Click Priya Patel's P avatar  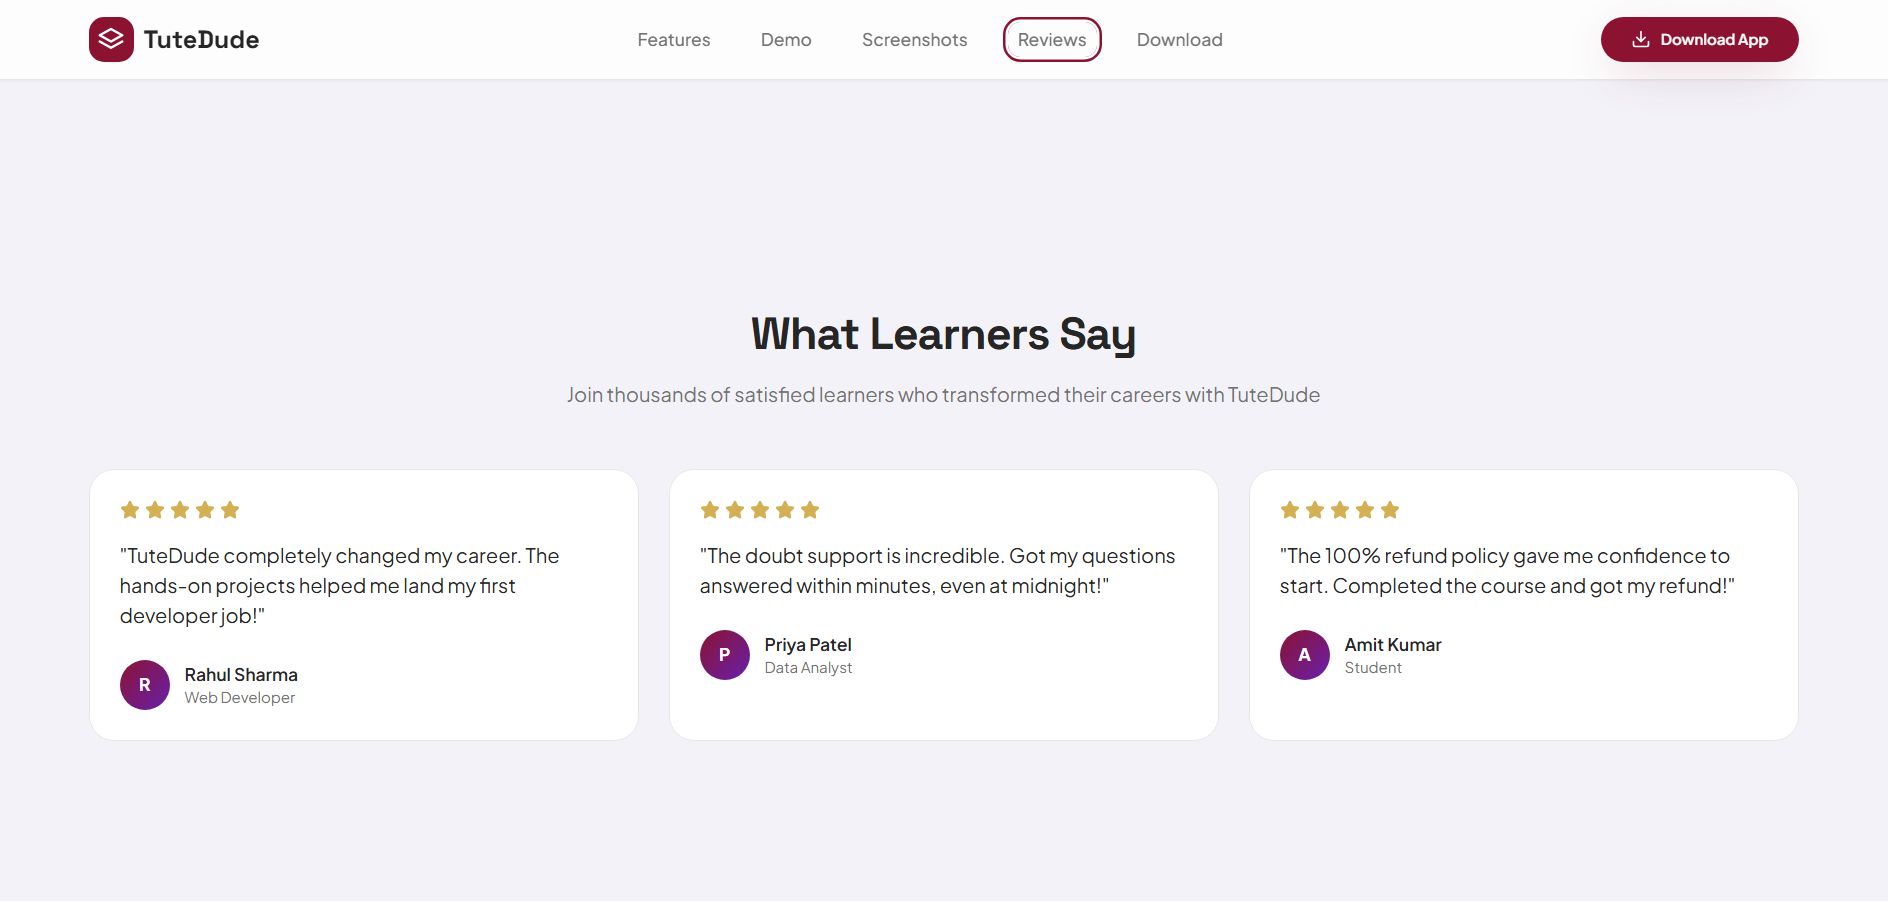click(x=725, y=655)
